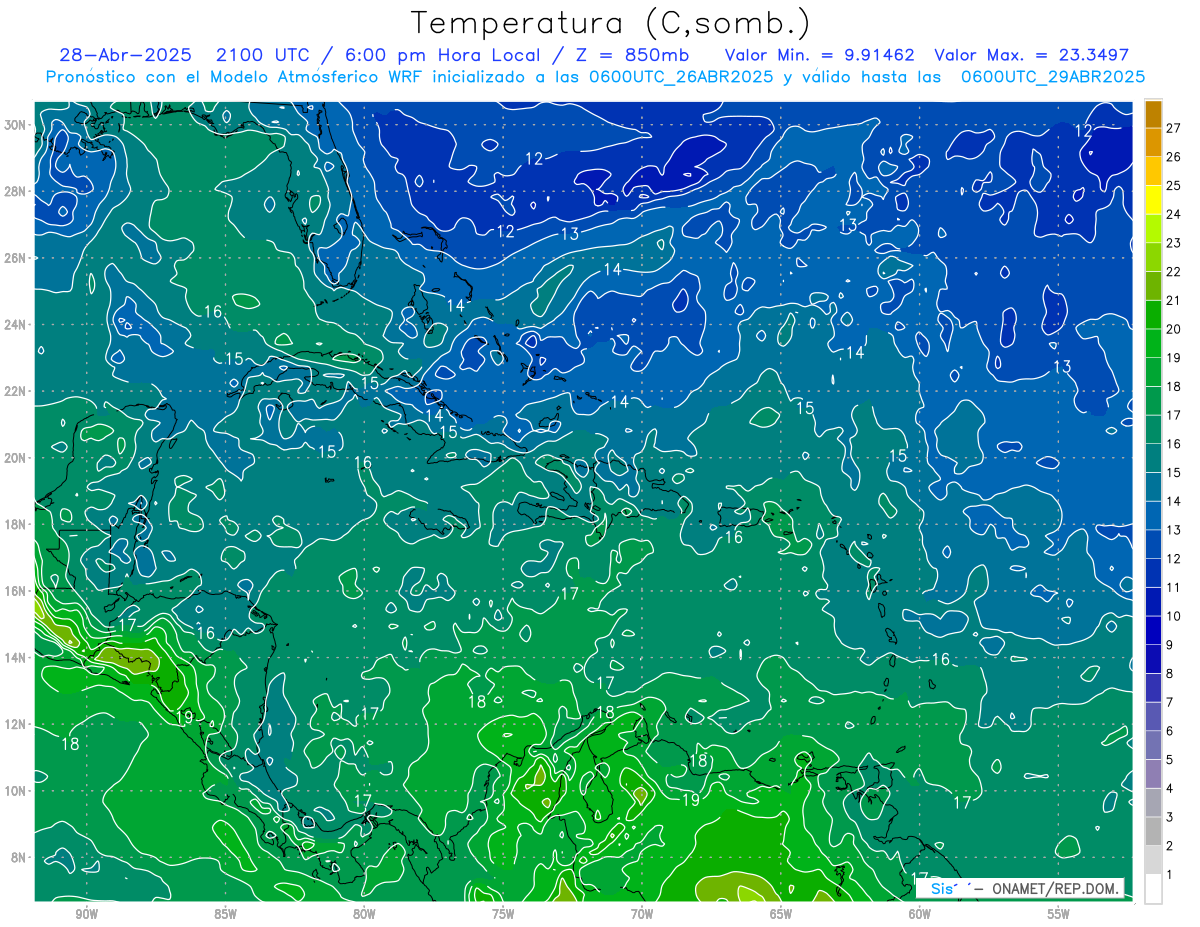This screenshot has width=1200, height=927.
Task: Click the '26N' latitude label
Action: coord(17,258)
